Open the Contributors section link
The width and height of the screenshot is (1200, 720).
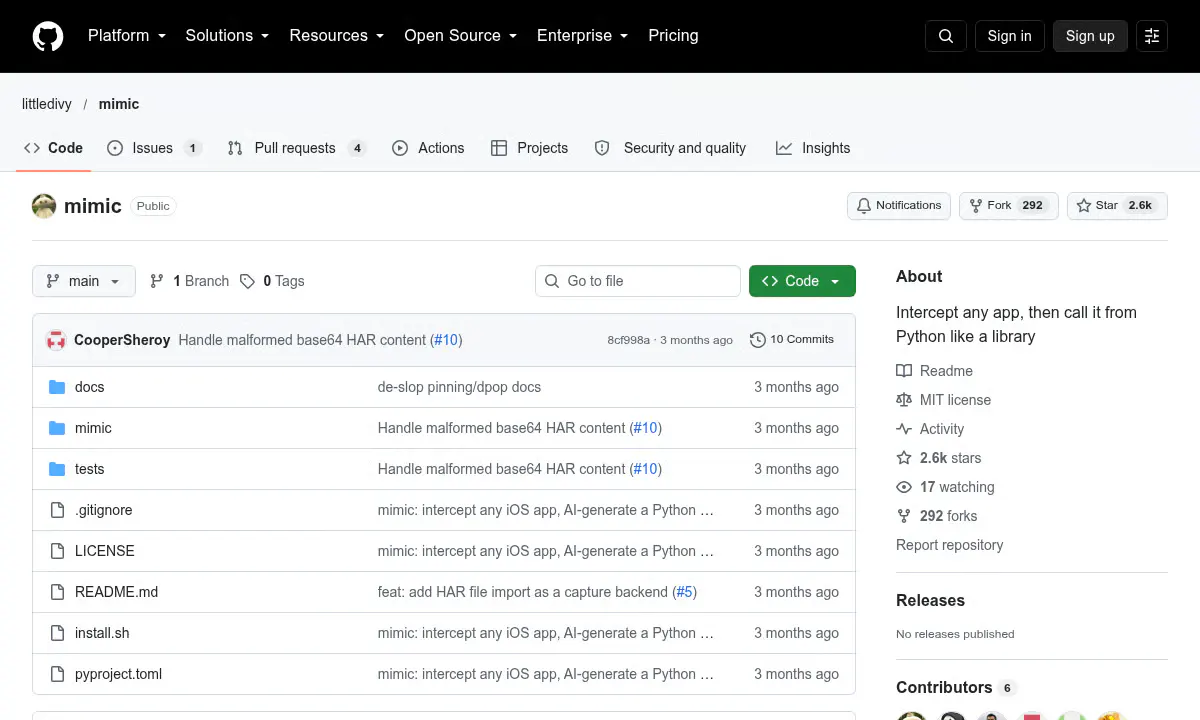tap(955, 687)
